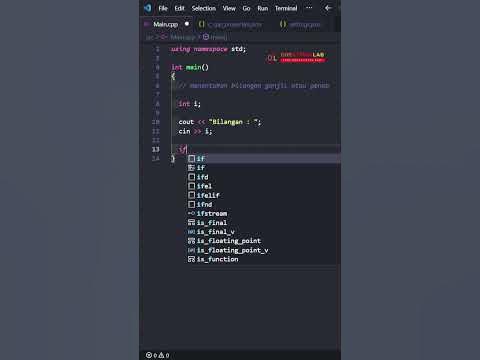The width and height of the screenshot is (480, 360).
Task: Click the snippet icon beside ifd
Action: pyautogui.click(x=191, y=177)
